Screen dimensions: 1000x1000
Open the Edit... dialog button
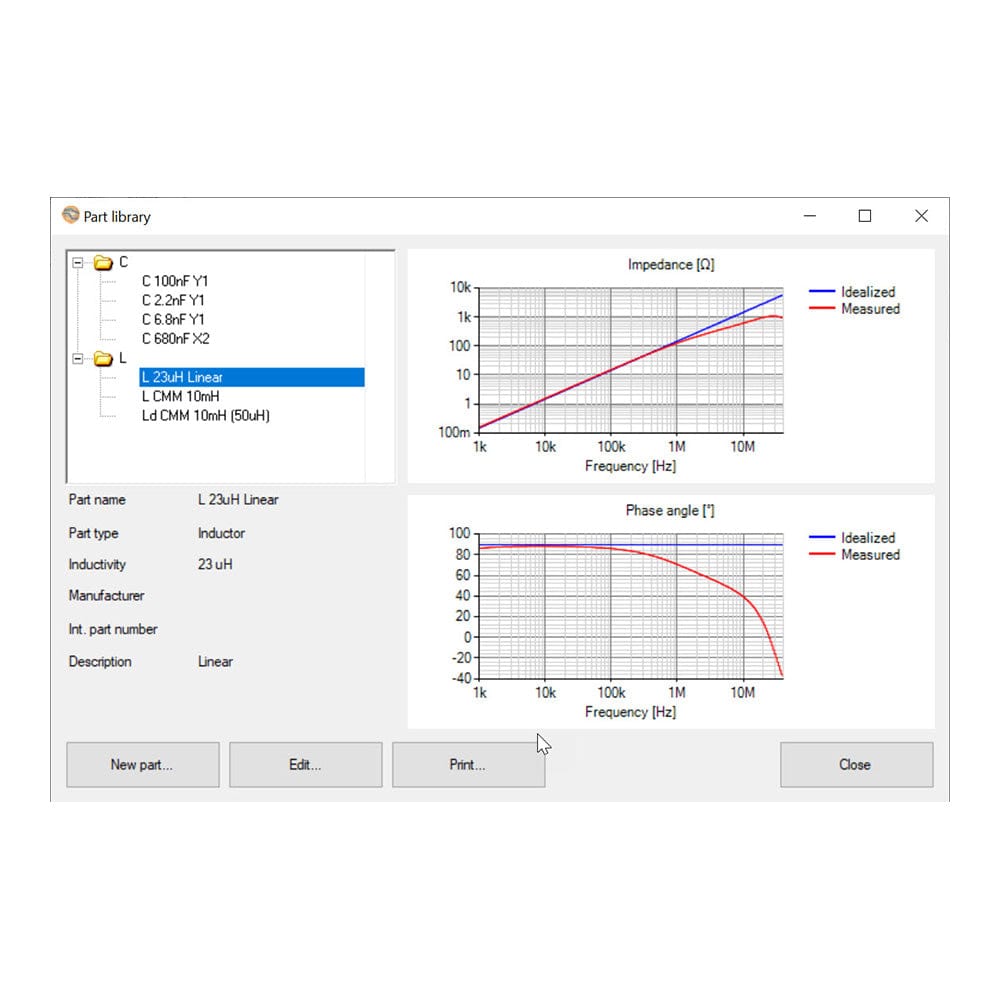305,765
